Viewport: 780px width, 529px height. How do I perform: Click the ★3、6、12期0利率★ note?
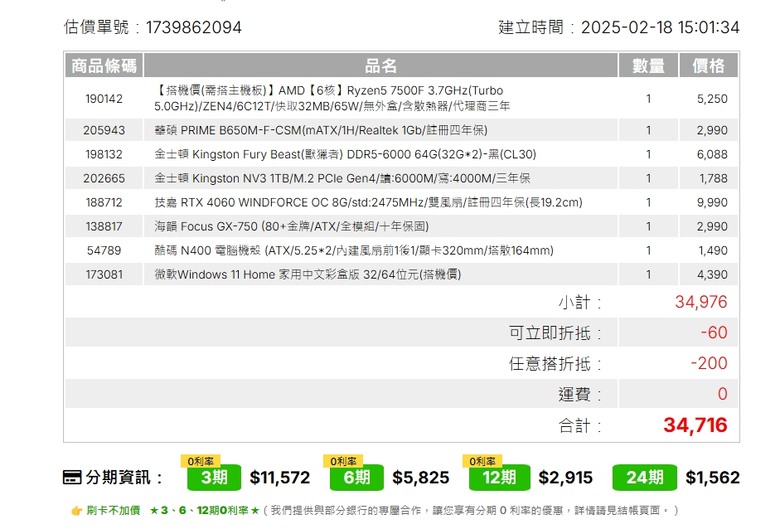click(204, 511)
